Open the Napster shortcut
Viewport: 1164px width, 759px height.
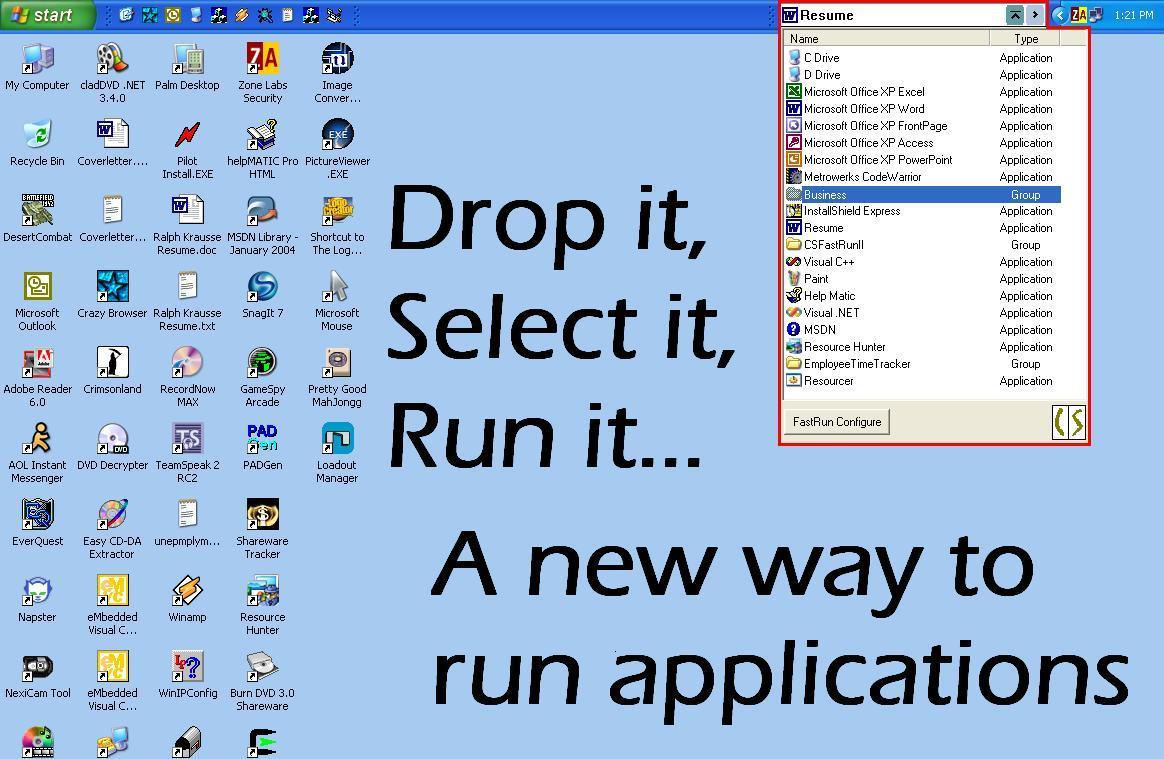pos(37,599)
